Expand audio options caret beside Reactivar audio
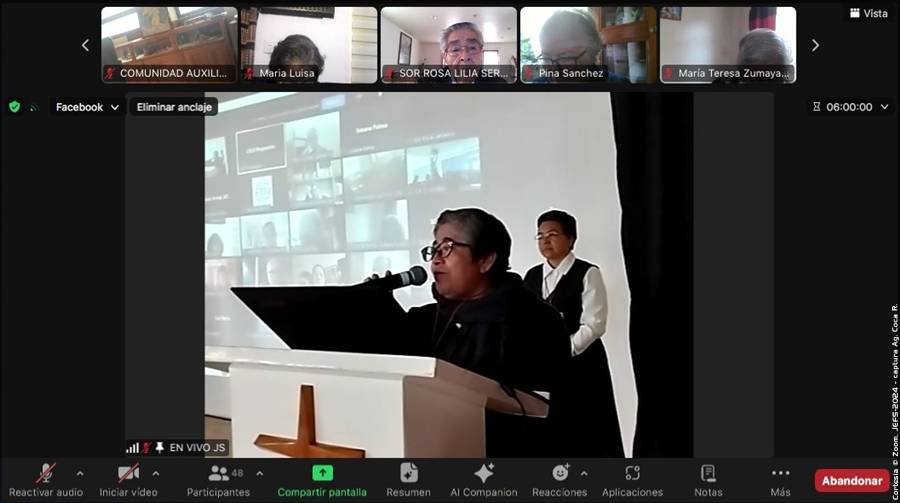This screenshot has width=900, height=503. (x=80, y=474)
